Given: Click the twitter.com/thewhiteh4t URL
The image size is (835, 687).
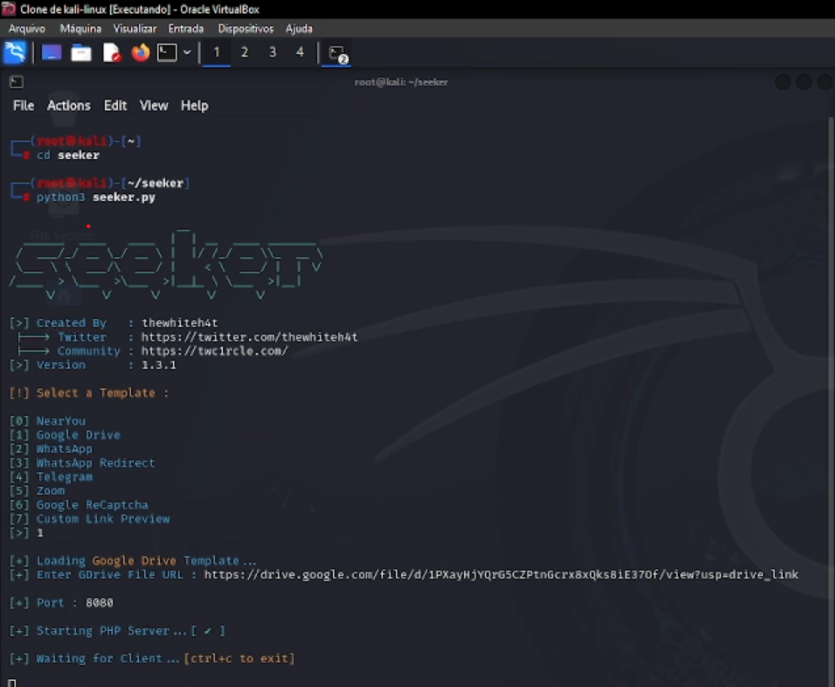Looking at the screenshot, I should pos(249,337).
